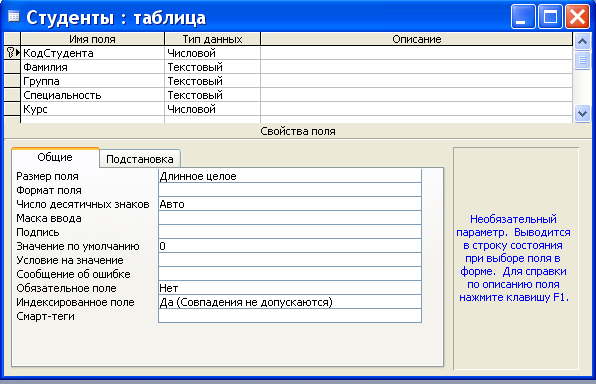Click data type Числовой for КодСтудента
Image resolution: width=596 pixels, height=384 pixels.
(x=212, y=53)
